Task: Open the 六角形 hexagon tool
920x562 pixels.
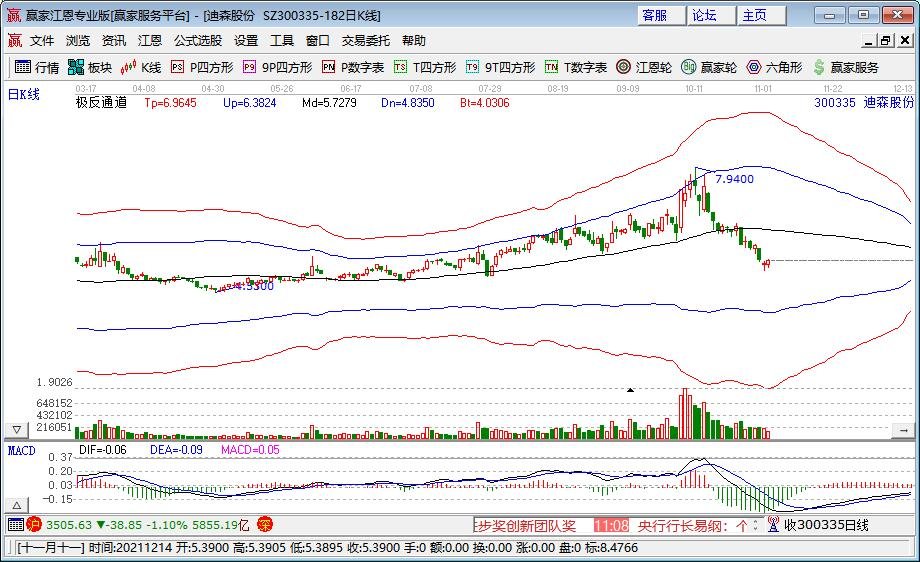Action: tap(774, 67)
